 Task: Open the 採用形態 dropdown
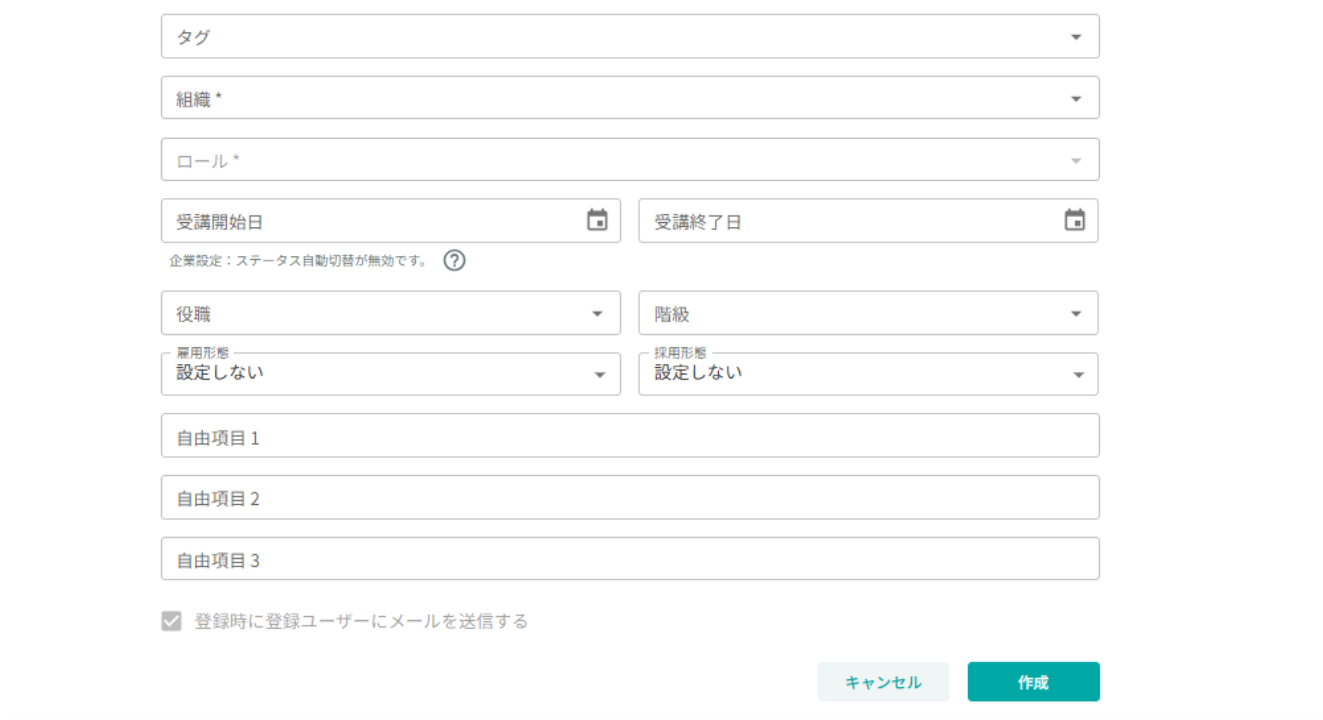point(868,374)
